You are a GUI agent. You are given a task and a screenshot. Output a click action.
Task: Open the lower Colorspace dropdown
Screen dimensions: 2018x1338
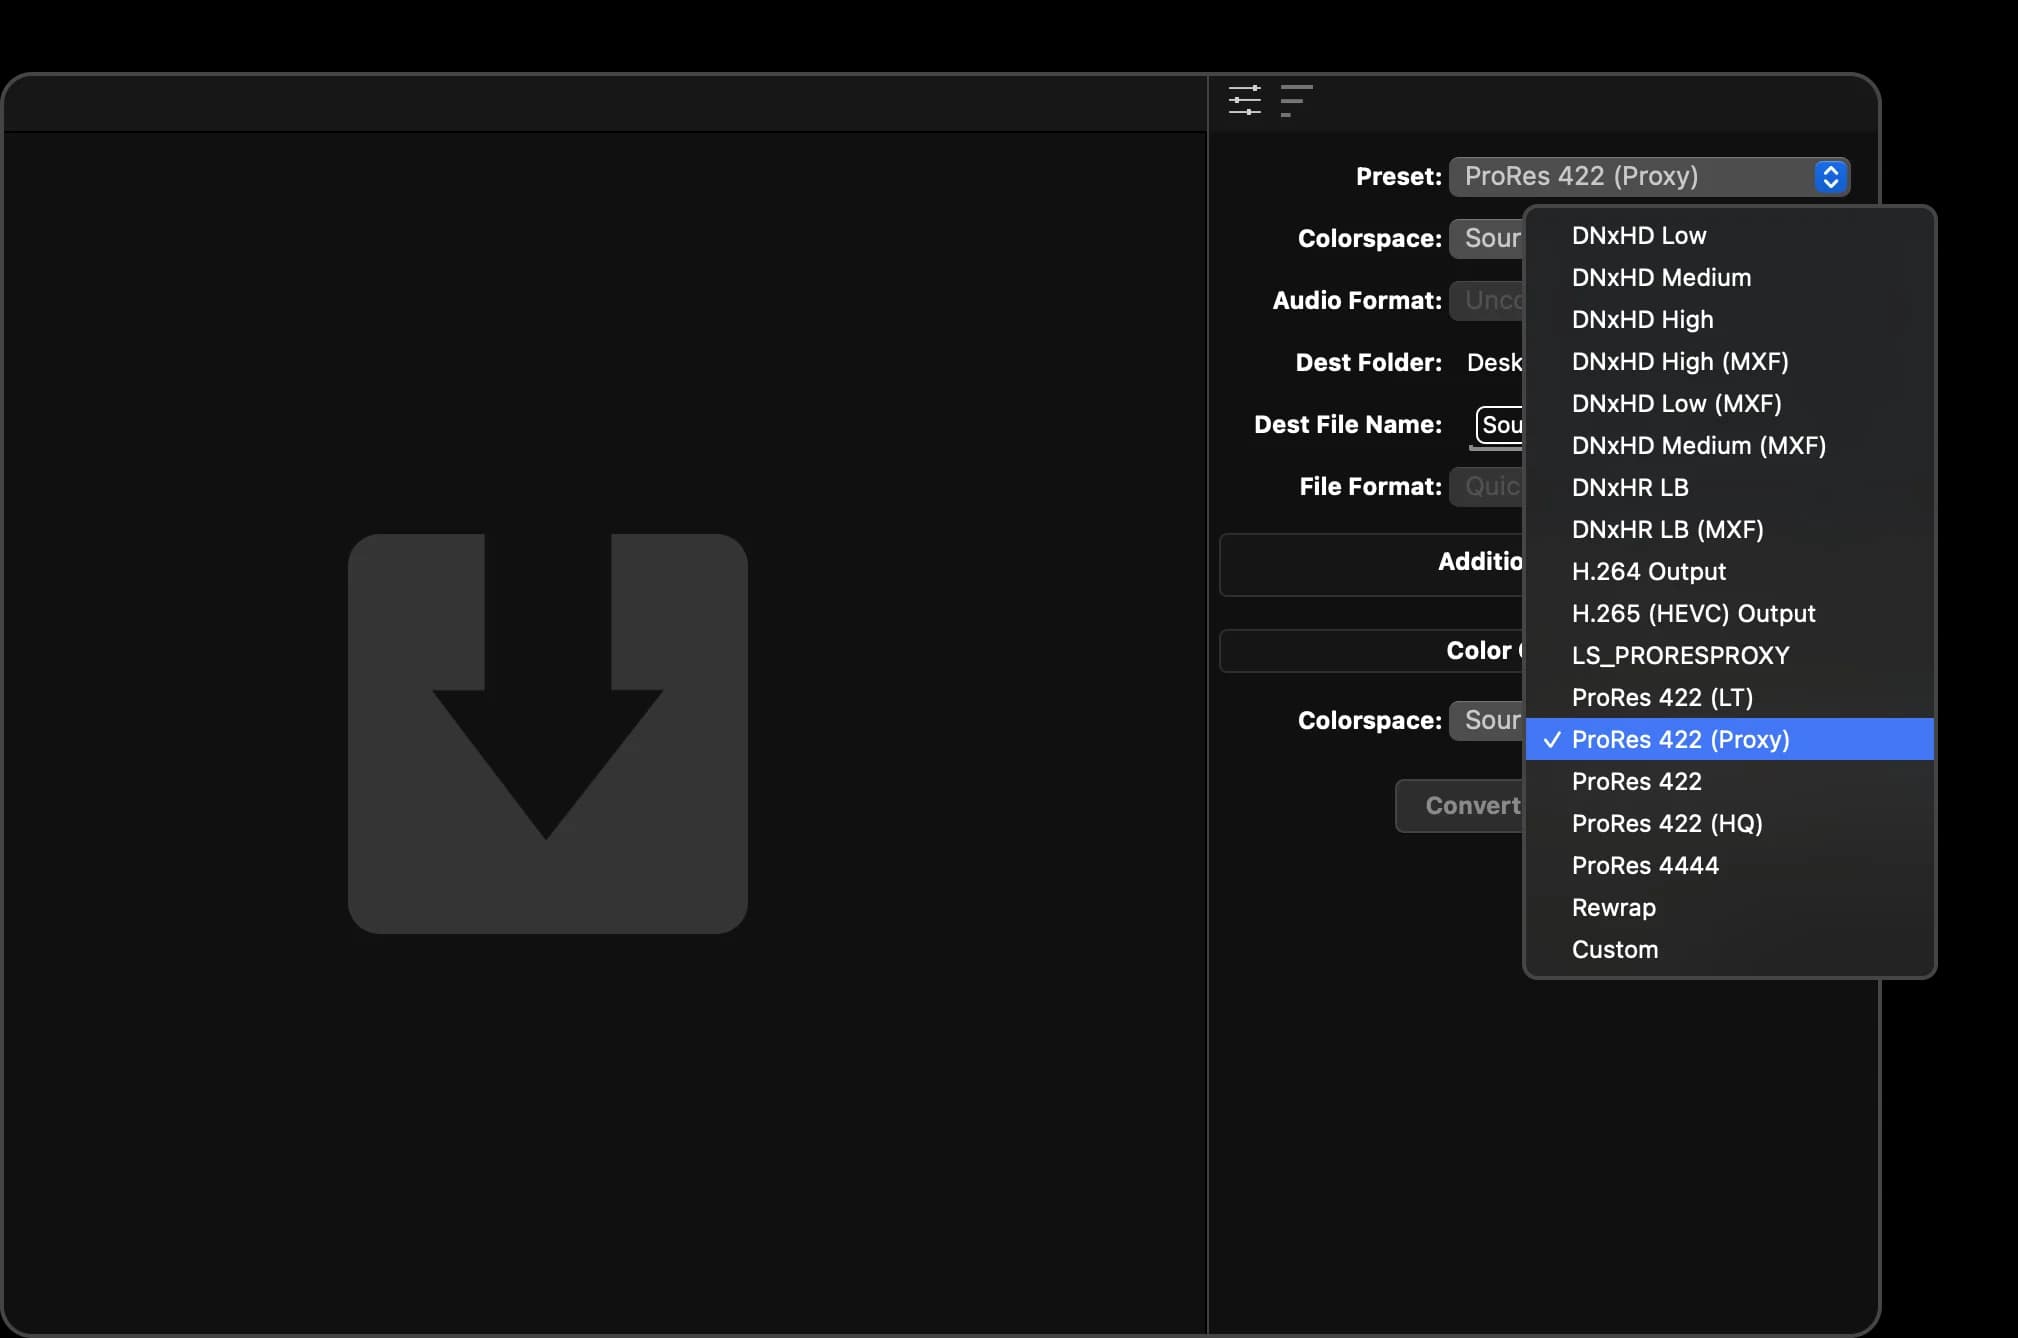[1487, 720]
